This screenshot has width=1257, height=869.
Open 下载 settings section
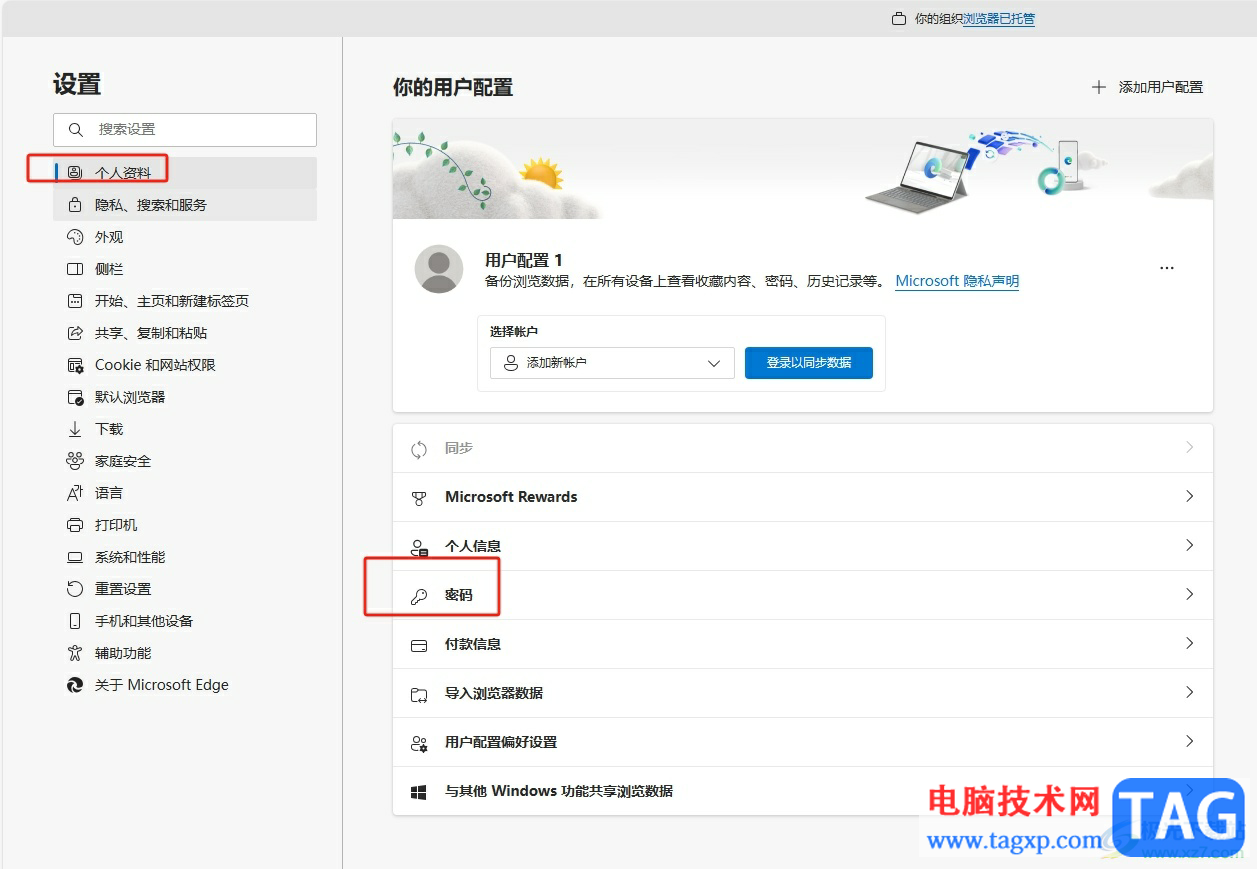185,429
